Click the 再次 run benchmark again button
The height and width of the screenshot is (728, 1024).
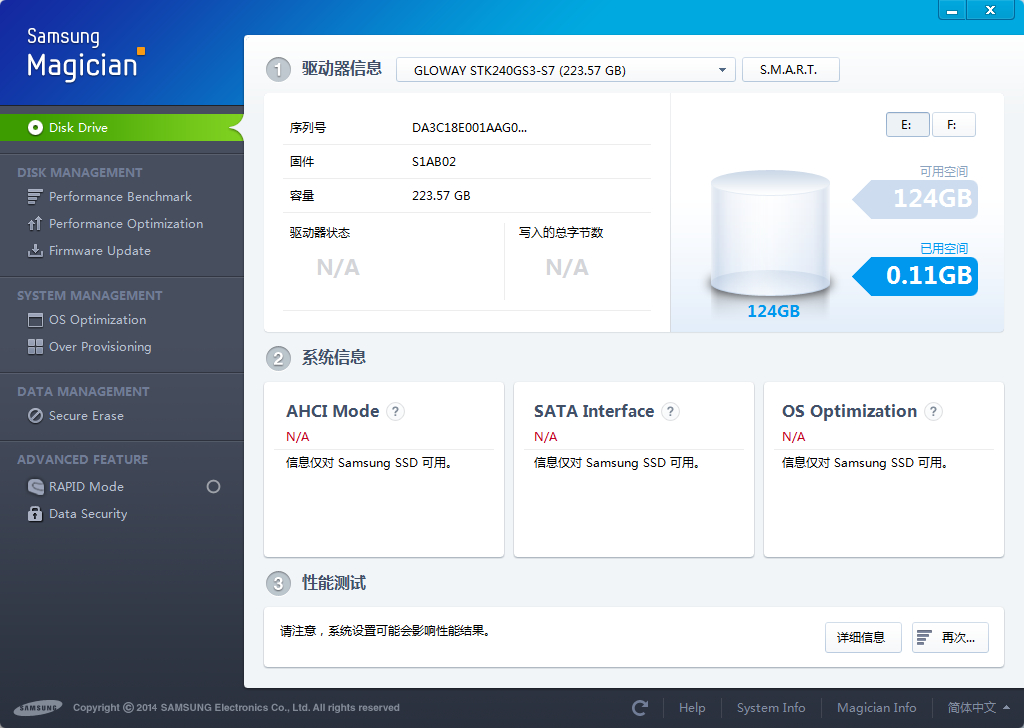(x=950, y=637)
